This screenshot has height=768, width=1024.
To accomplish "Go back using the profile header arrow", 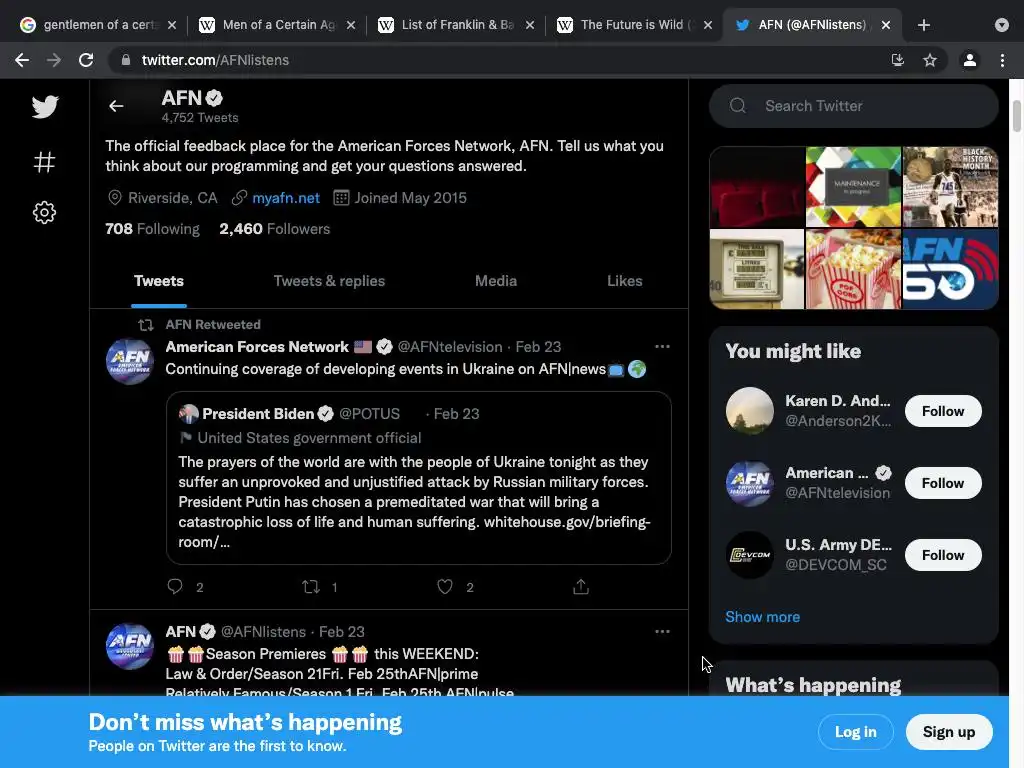I will (116, 106).
